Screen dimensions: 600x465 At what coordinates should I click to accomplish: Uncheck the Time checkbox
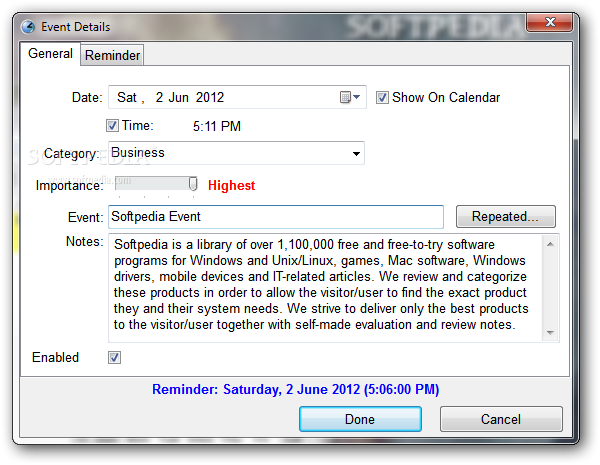click(x=112, y=126)
